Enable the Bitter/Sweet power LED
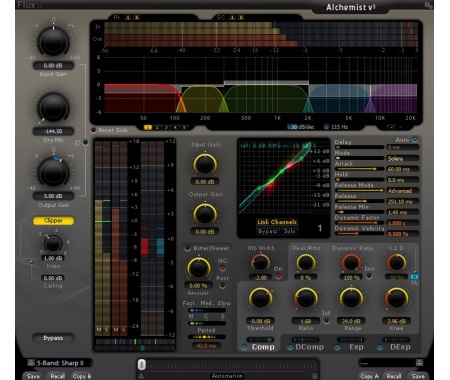The width and height of the screenshot is (450, 380). pyautogui.click(x=187, y=248)
